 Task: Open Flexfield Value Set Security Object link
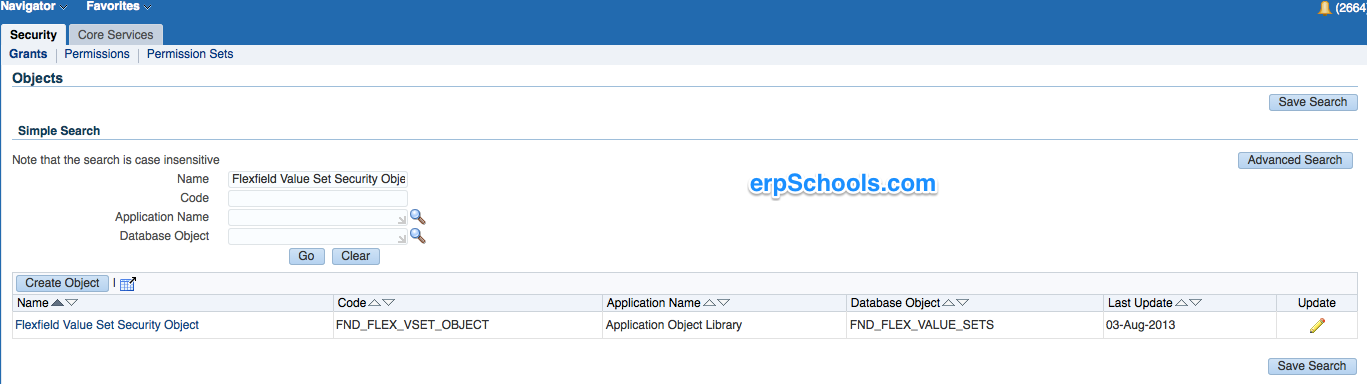click(x=107, y=325)
